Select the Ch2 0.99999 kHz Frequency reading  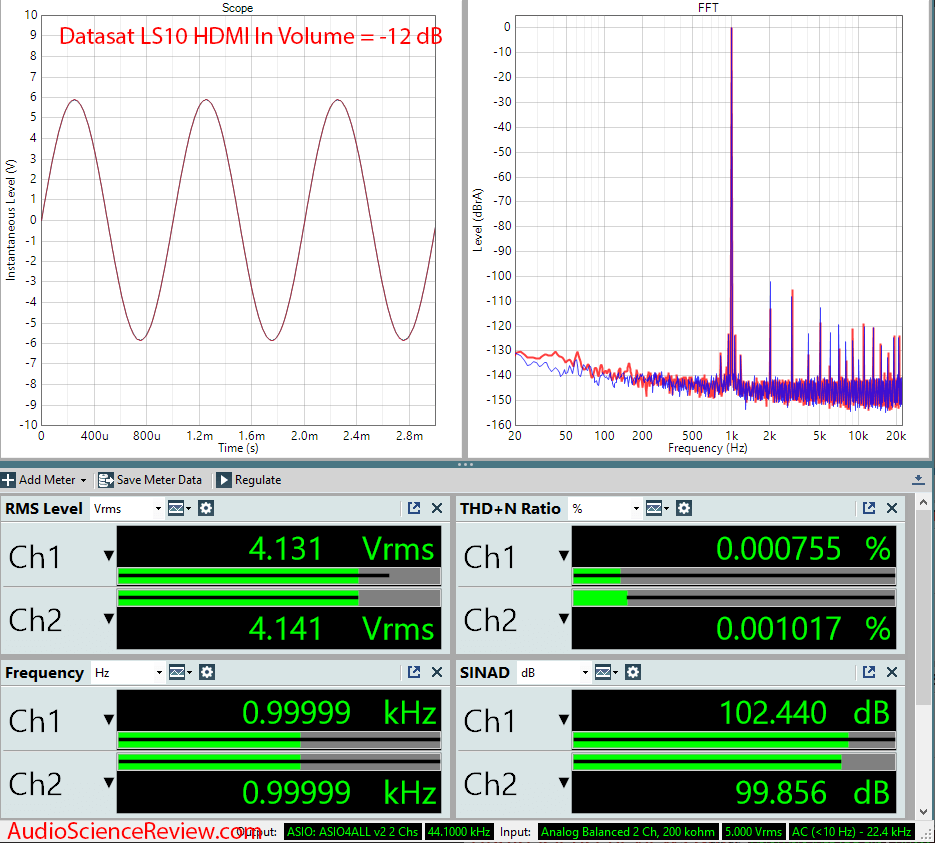click(279, 792)
